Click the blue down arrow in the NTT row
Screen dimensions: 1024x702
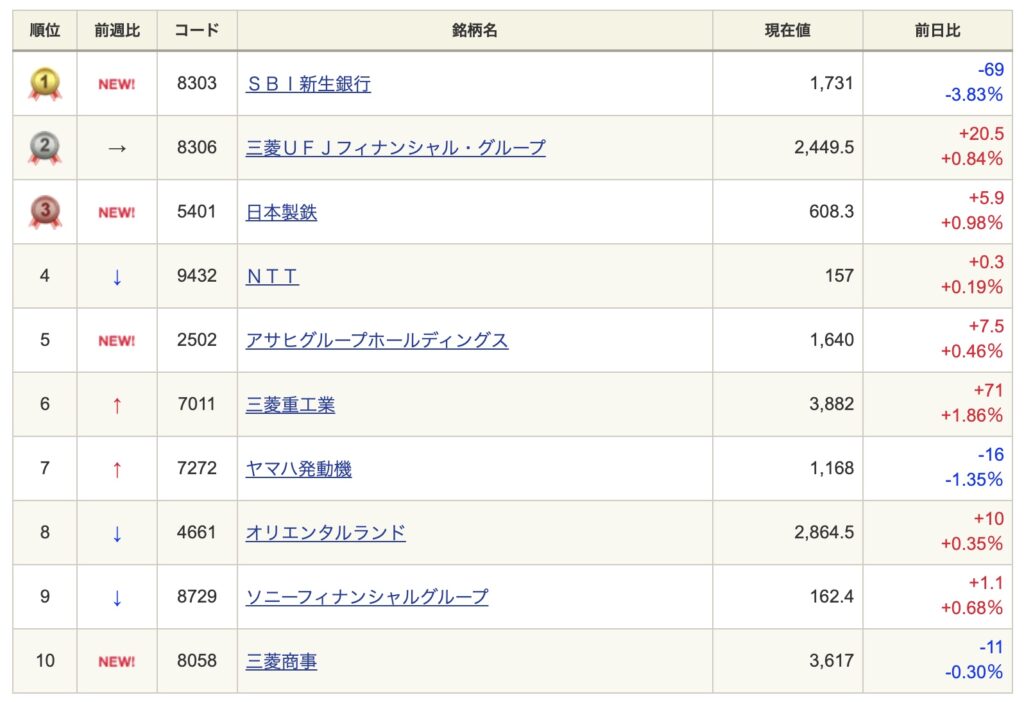click(117, 277)
